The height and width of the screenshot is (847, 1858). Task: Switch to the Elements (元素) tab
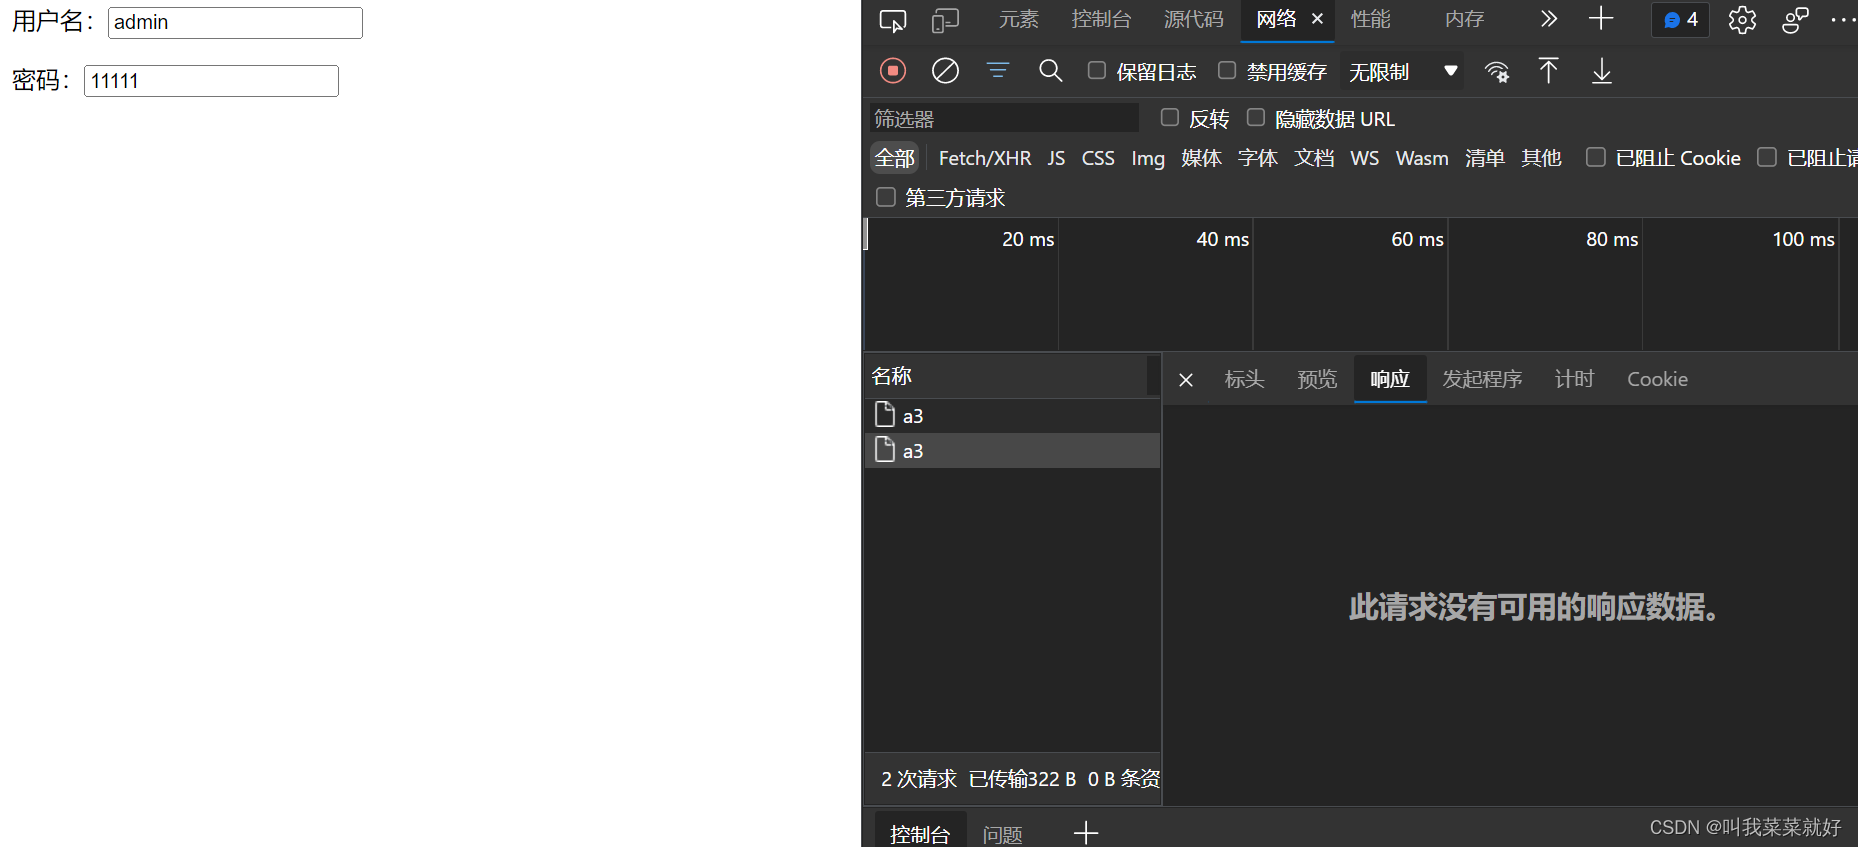coord(1019,20)
